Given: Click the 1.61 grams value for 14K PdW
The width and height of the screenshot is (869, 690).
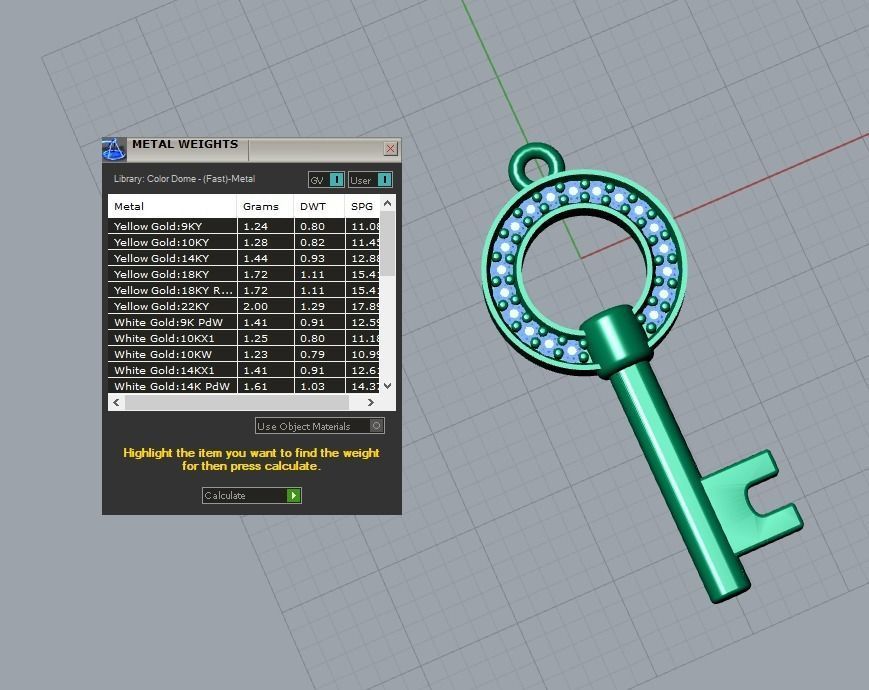Looking at the screenshot, I should (x=255, y=386).
